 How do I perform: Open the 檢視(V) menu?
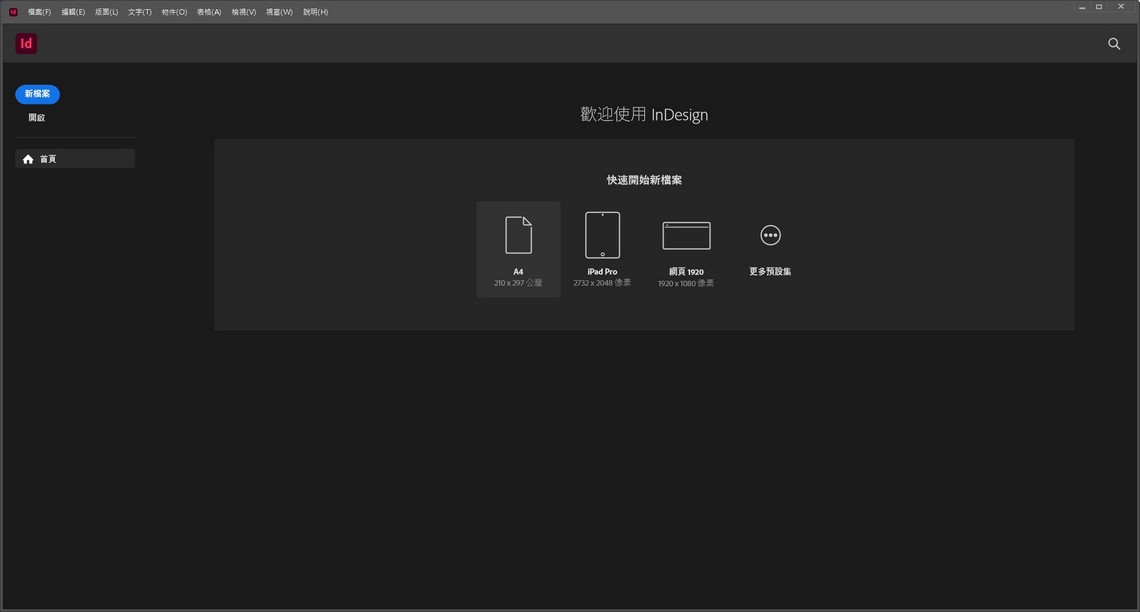(243, 11)
